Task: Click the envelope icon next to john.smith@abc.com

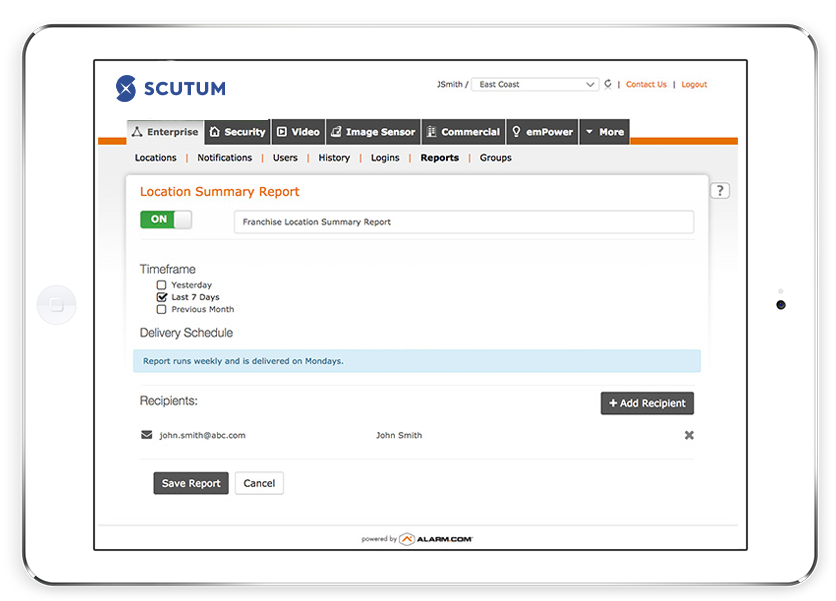Action: pos(147,435)
